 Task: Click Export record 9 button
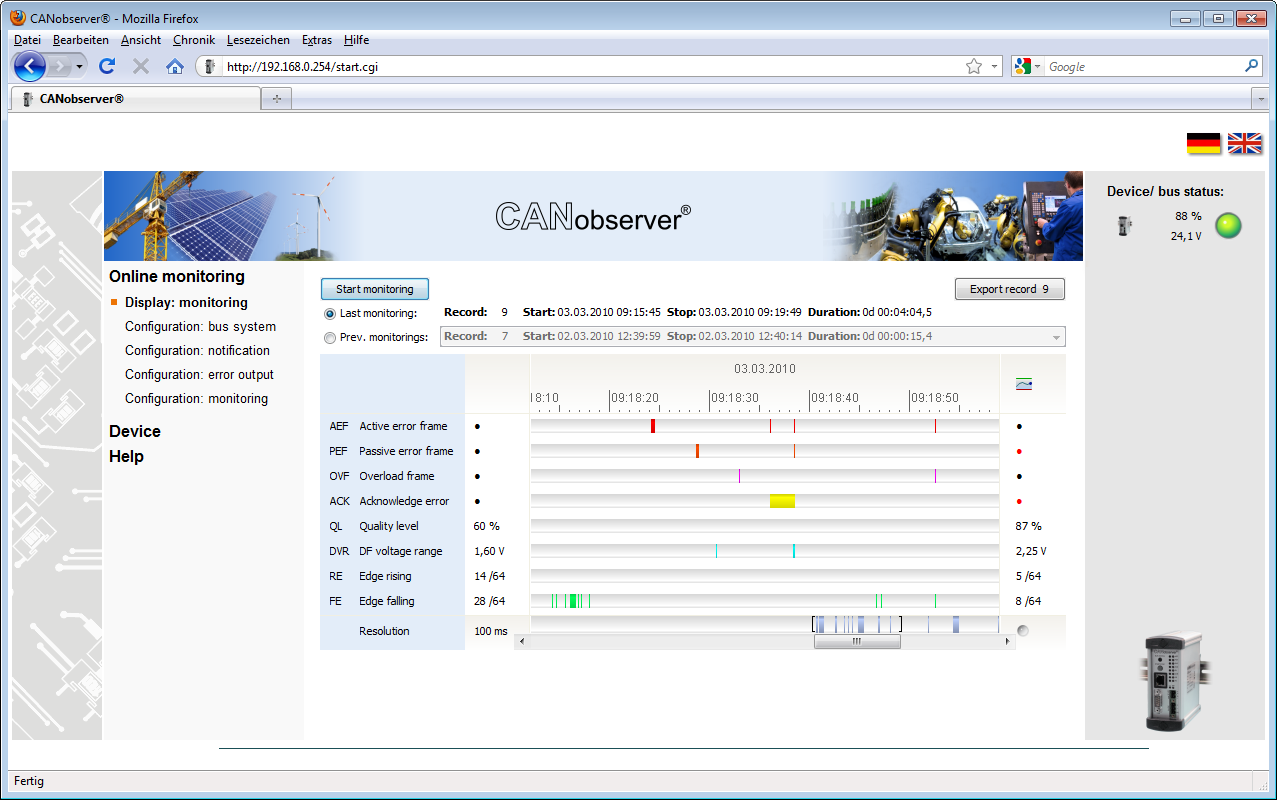(1010, 289)
